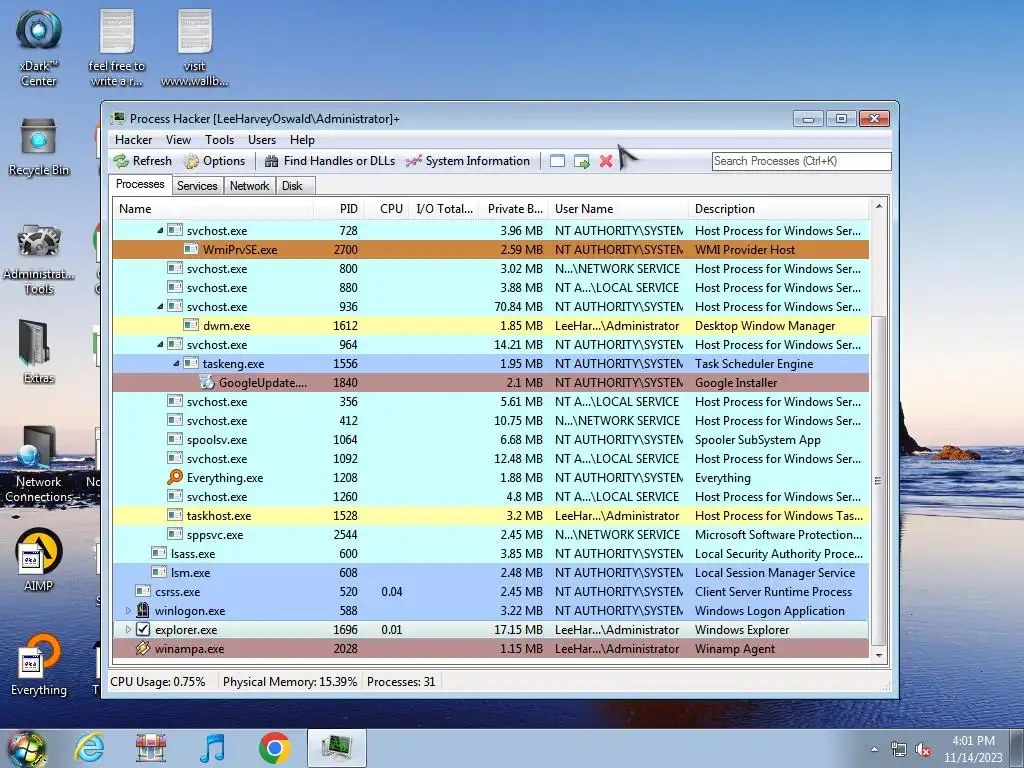
Task: Switch to the Services tab
Action: coord(197,186)
